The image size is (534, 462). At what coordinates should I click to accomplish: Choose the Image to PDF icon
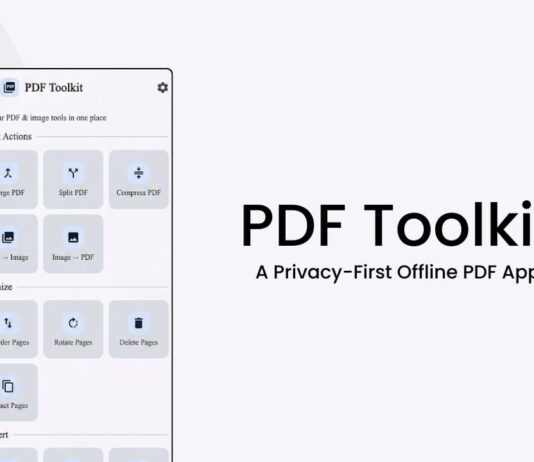pyautogui.click(x=73, y=237)
